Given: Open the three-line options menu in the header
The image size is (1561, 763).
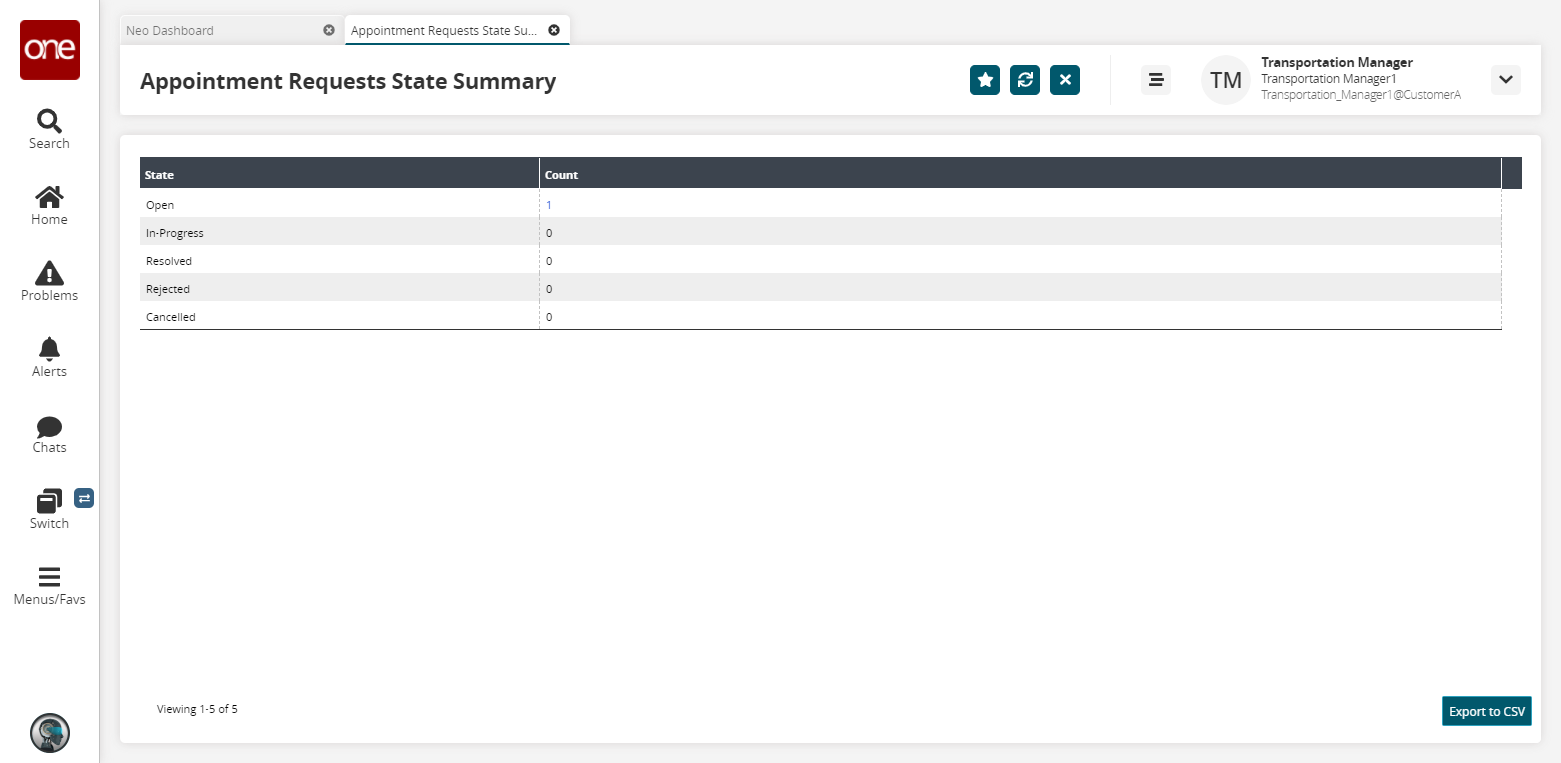Looking at the screenshot, I should 1156,80.
